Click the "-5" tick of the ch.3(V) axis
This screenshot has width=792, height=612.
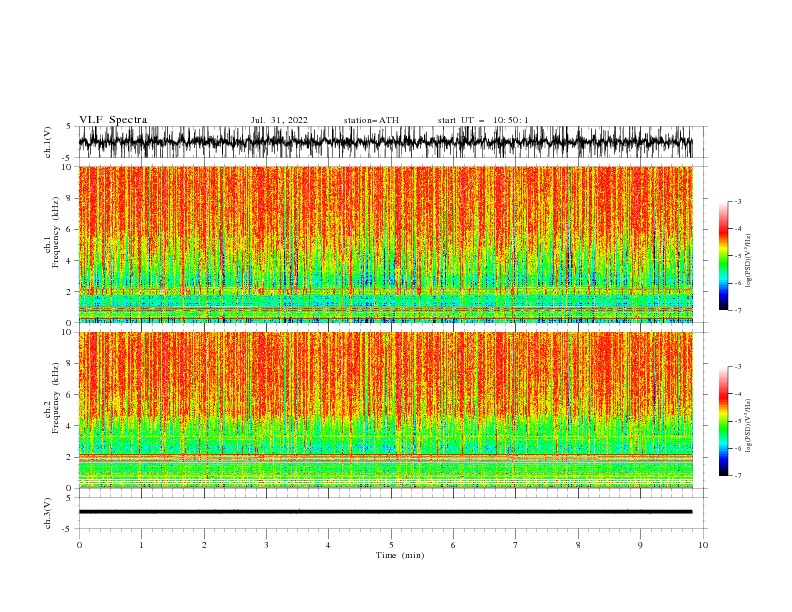(68, 529)
